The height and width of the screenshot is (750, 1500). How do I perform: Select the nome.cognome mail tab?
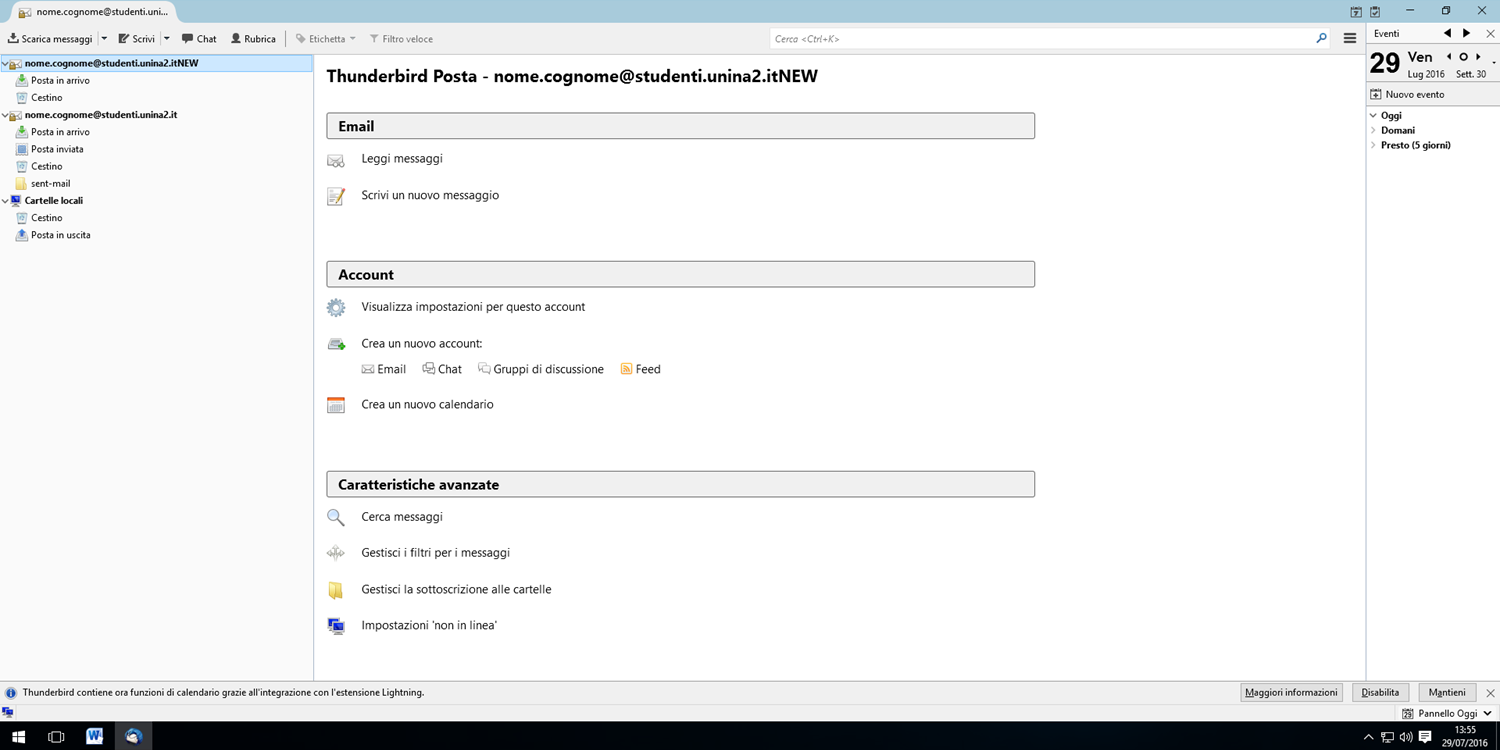point(93,12)
